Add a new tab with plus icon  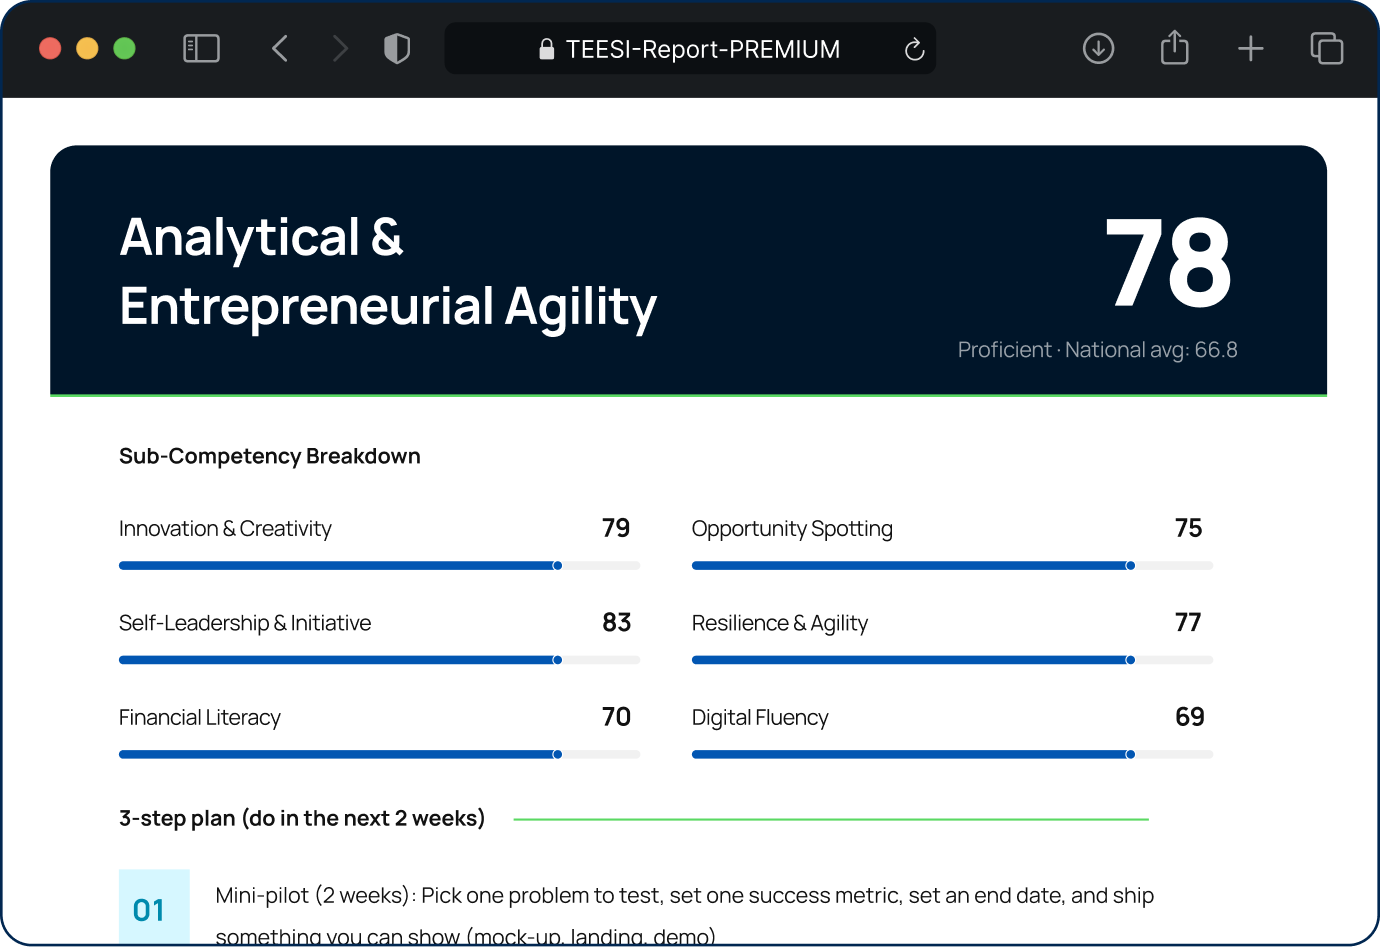(x=1251, y=48)
